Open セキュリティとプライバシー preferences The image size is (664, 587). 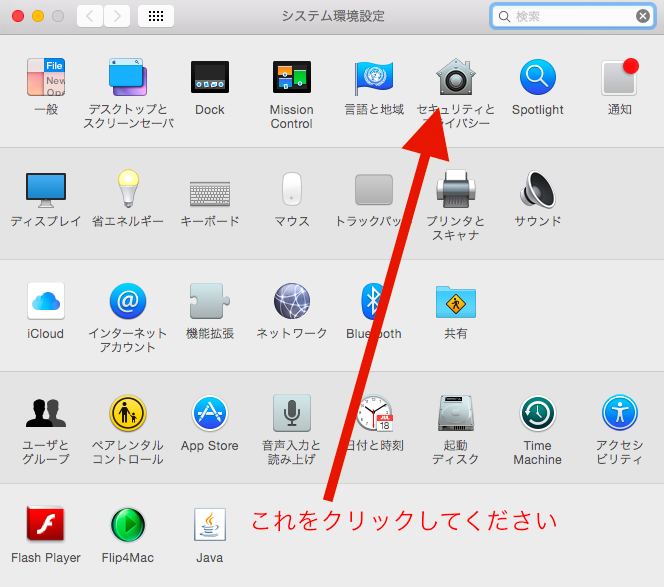point(456,77)
